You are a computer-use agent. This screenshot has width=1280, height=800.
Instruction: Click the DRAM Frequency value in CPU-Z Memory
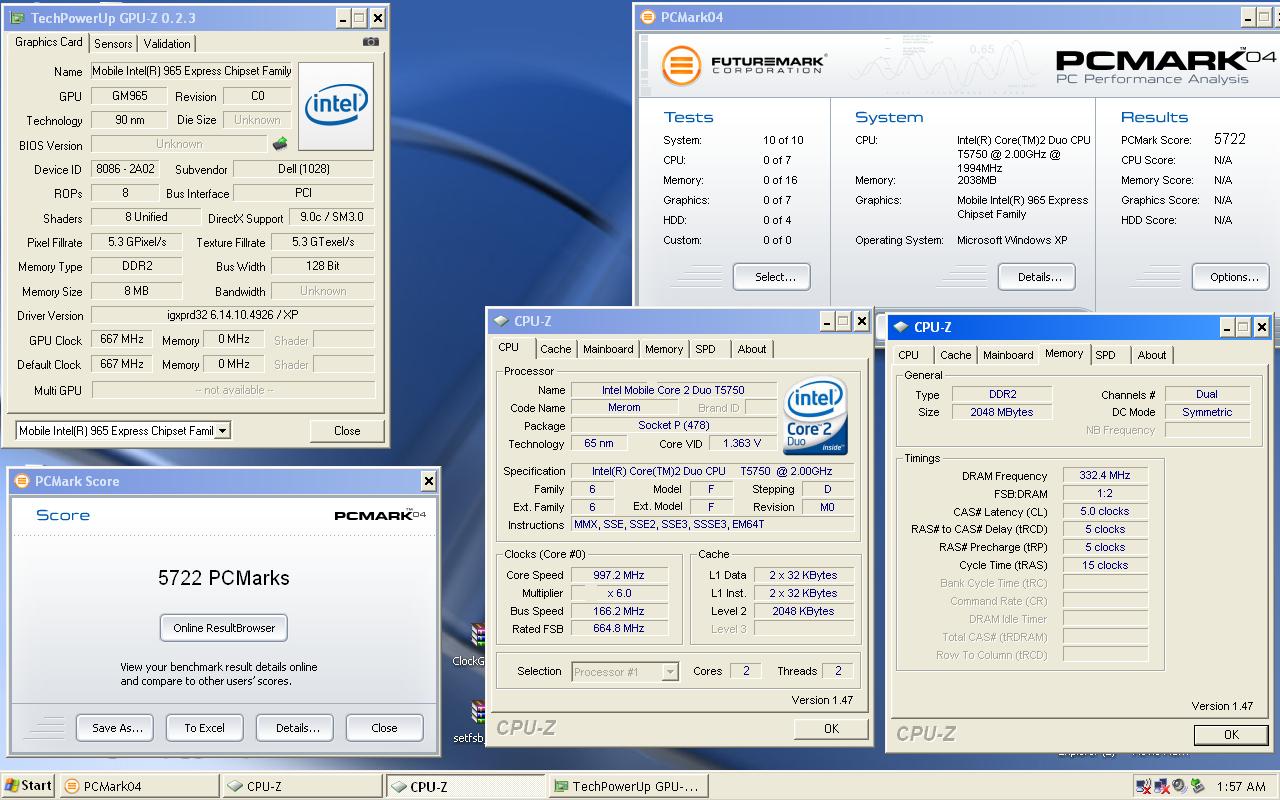[x=1105, y=476]
